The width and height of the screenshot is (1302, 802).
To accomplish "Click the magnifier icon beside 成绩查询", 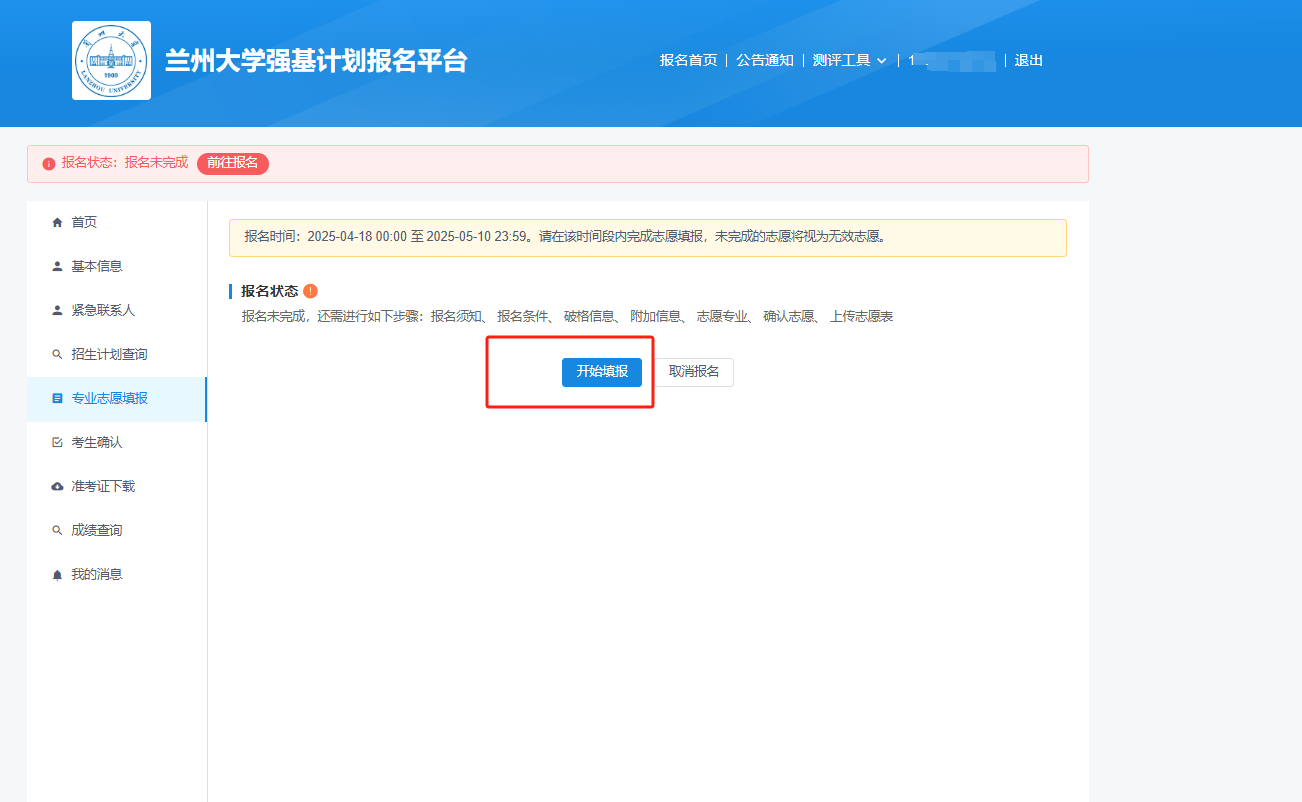I will point(57,531).
